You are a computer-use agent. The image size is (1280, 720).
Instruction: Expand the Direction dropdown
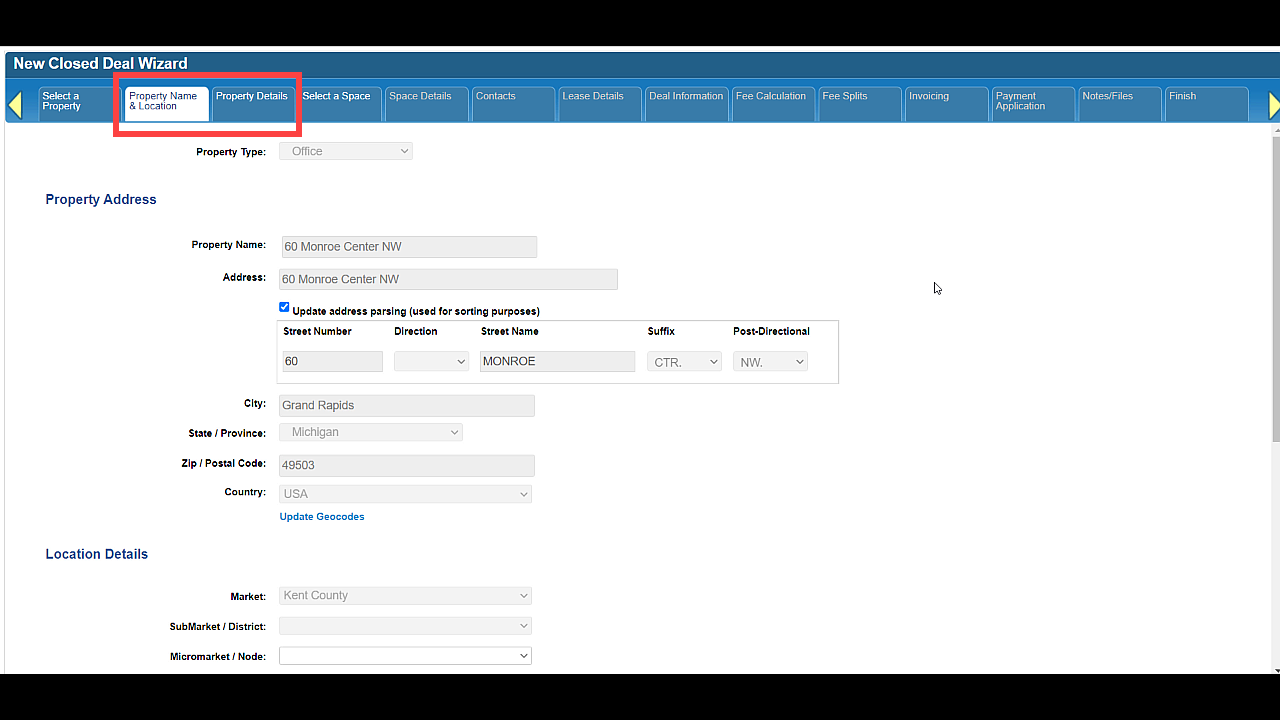(x=431, y=362)
